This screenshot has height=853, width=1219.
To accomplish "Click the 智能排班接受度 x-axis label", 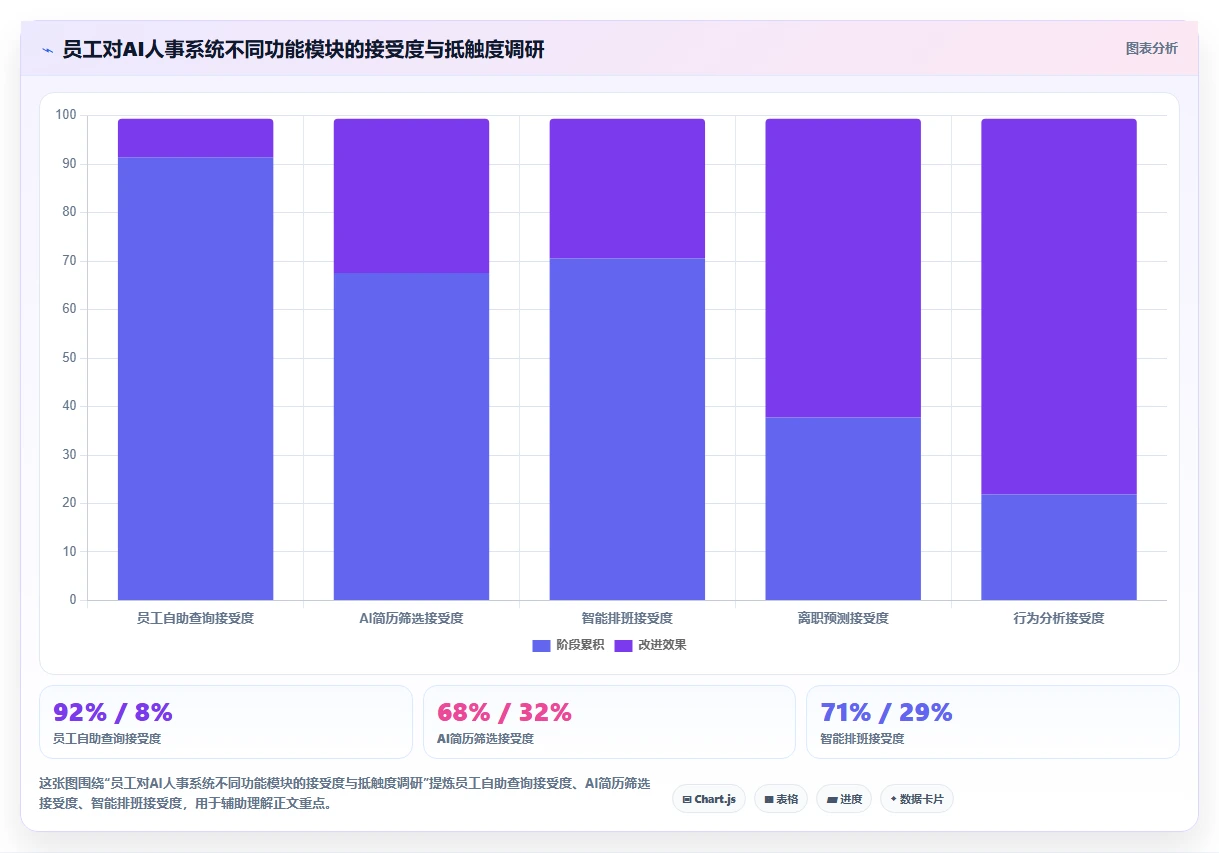I will tap(627, 619).
